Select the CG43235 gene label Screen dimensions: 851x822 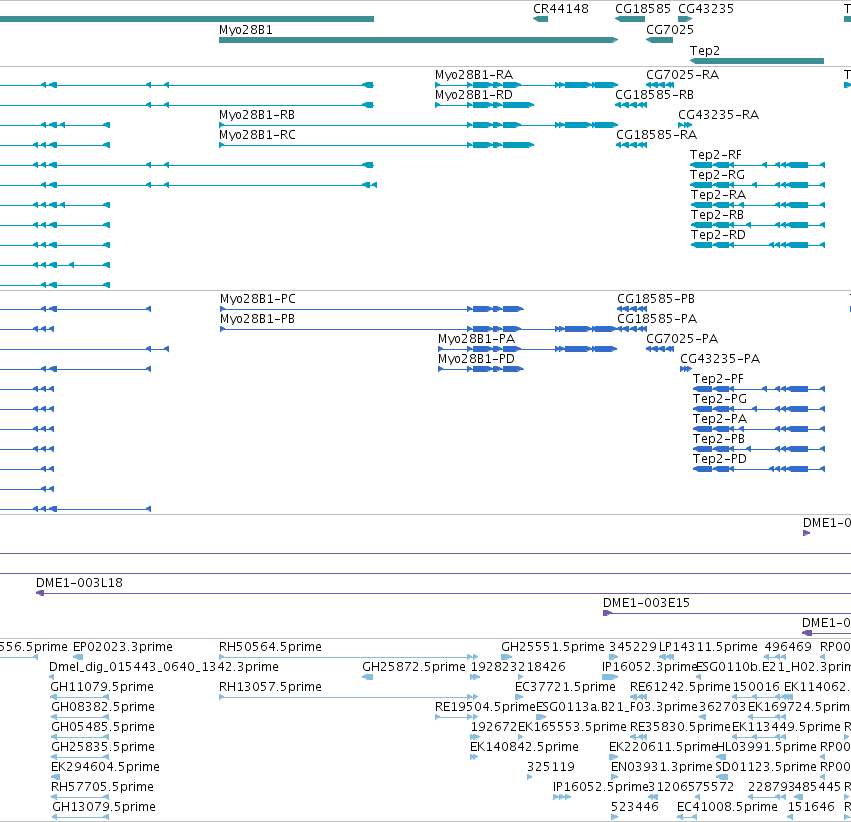click(706, 9)
